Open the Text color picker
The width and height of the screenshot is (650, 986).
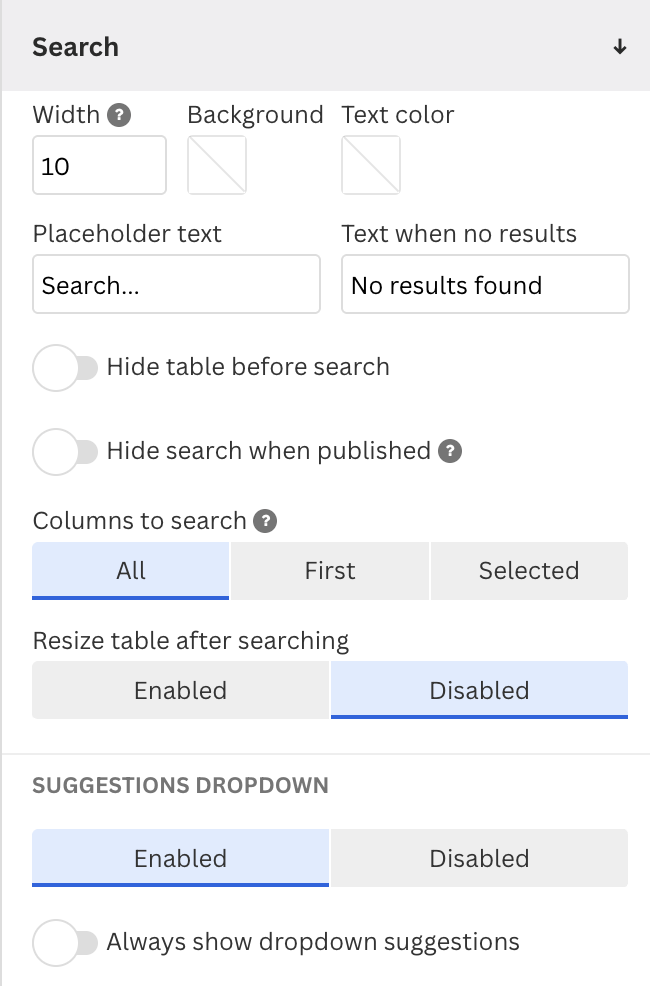point(371,165)
